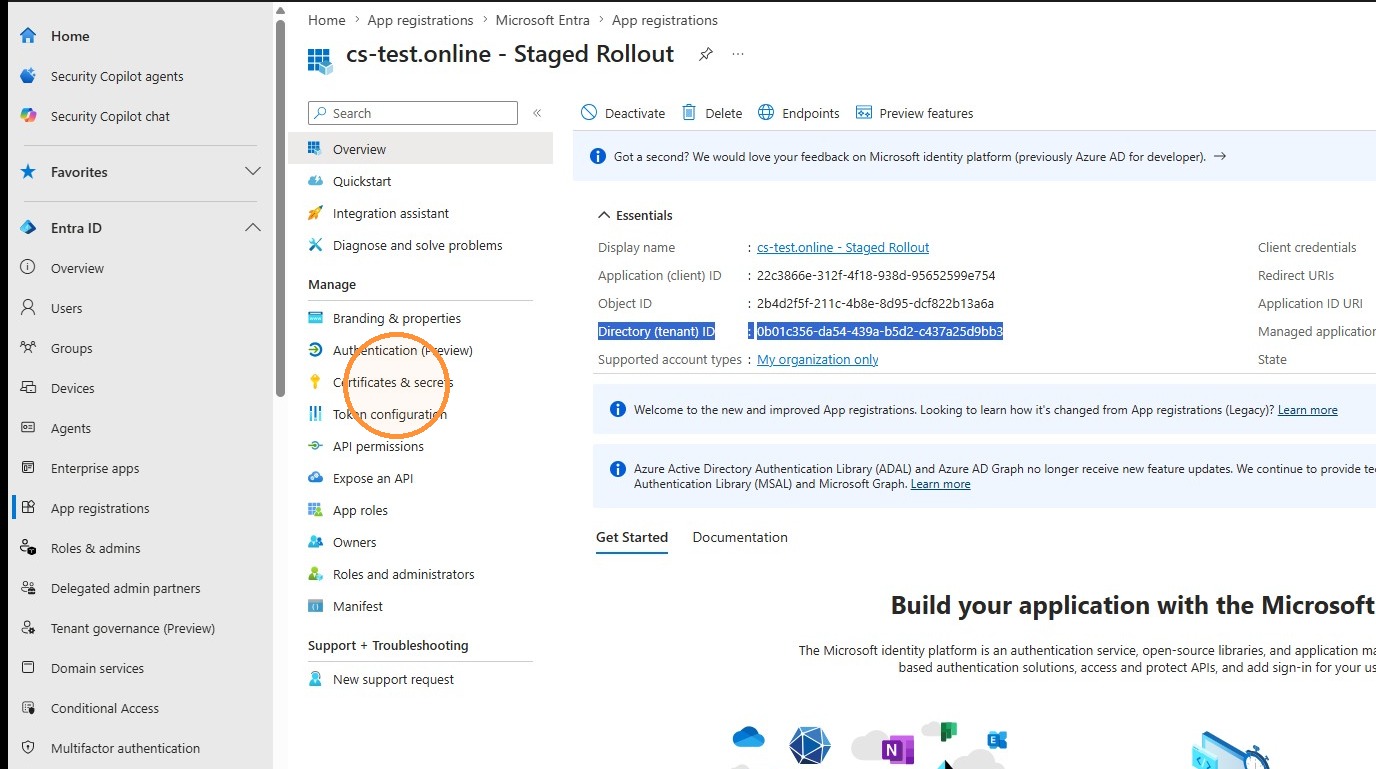
Task: Delete the app registration
Action: click(x=712, y=113)
